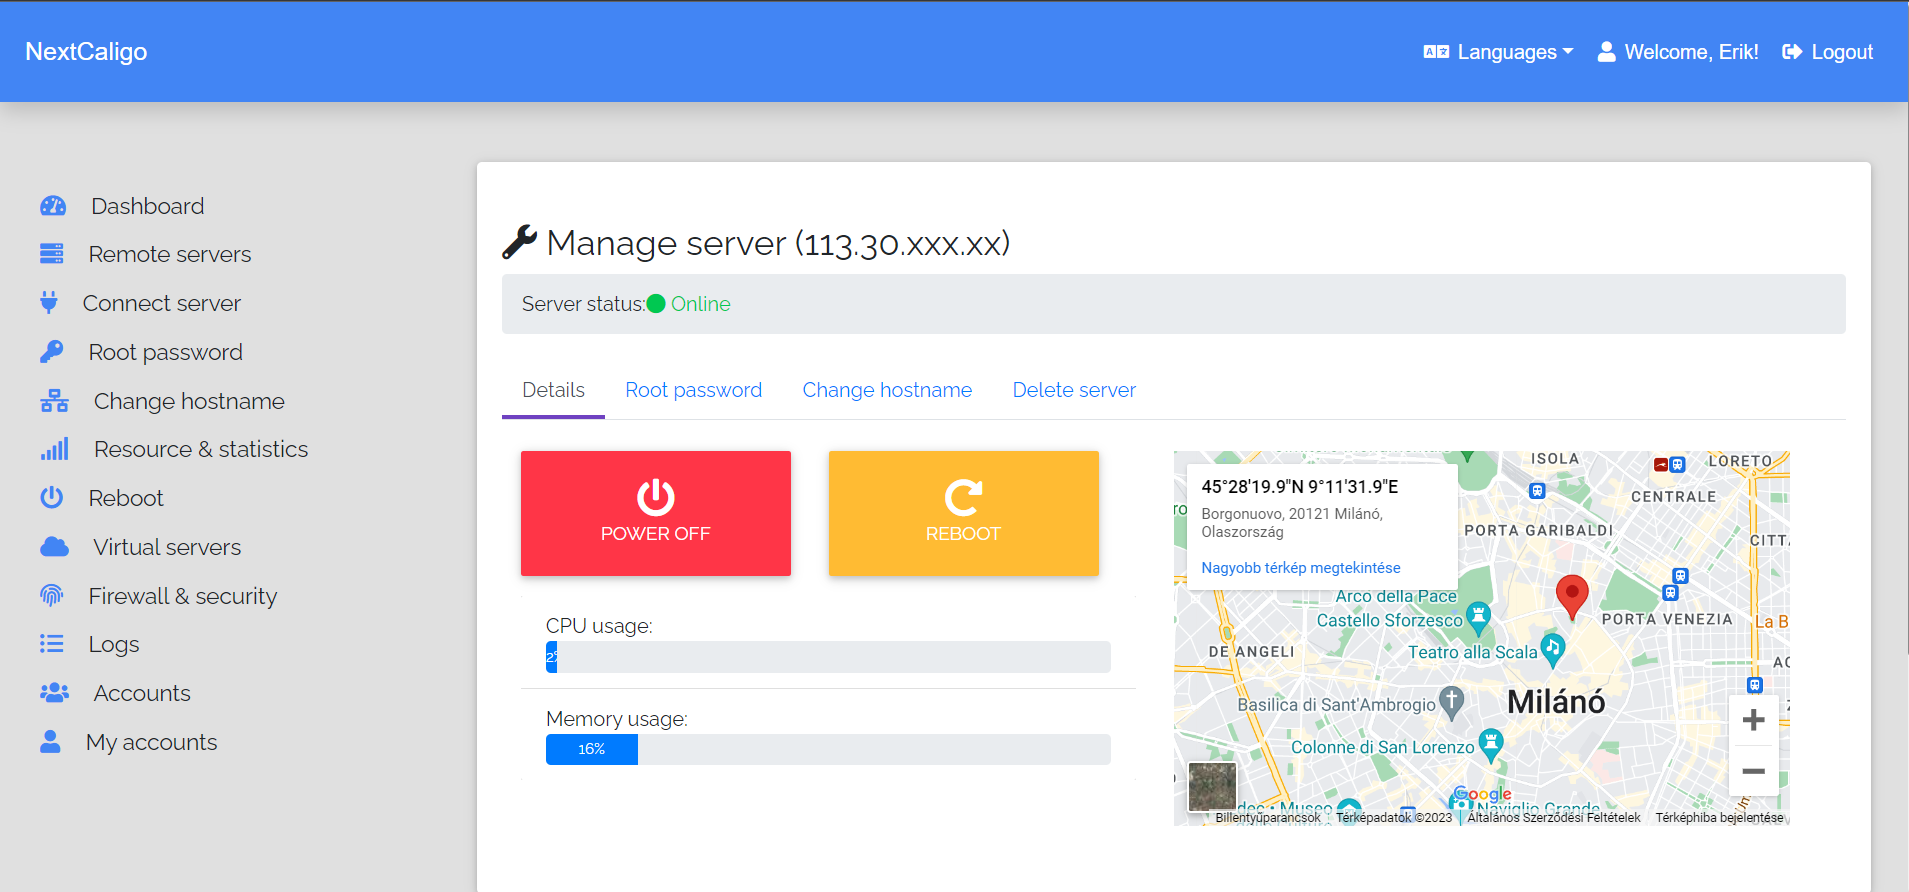Viewport: 1909px width, 892px height.
Task: Select the Root password tab
Action: [693, 390]
